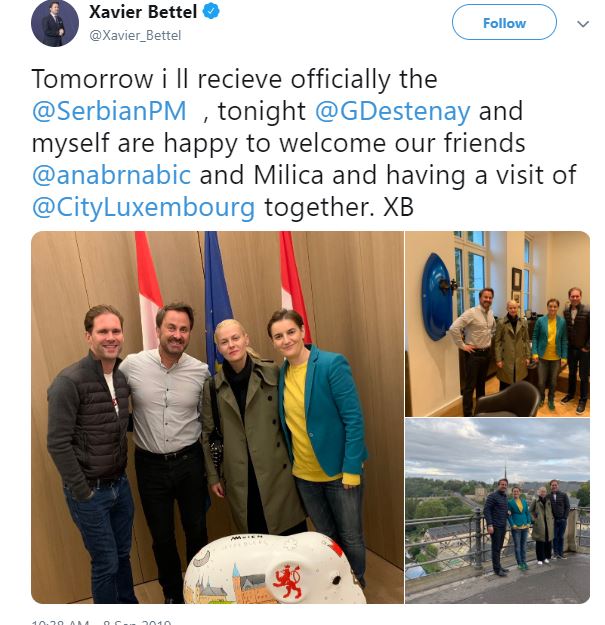The width and height of the screenshot is (605, 625).
Task: Click the blue verified badge icon
Action: (211, 12)
